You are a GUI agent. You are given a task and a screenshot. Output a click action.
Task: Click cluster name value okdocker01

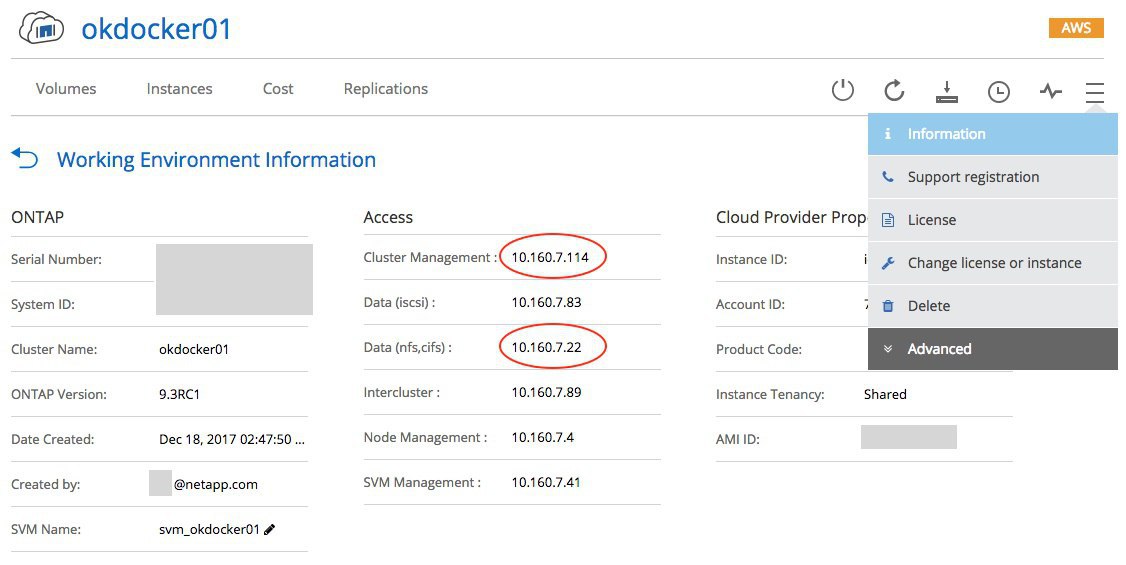pyautogui.click(x=194, y=350)
